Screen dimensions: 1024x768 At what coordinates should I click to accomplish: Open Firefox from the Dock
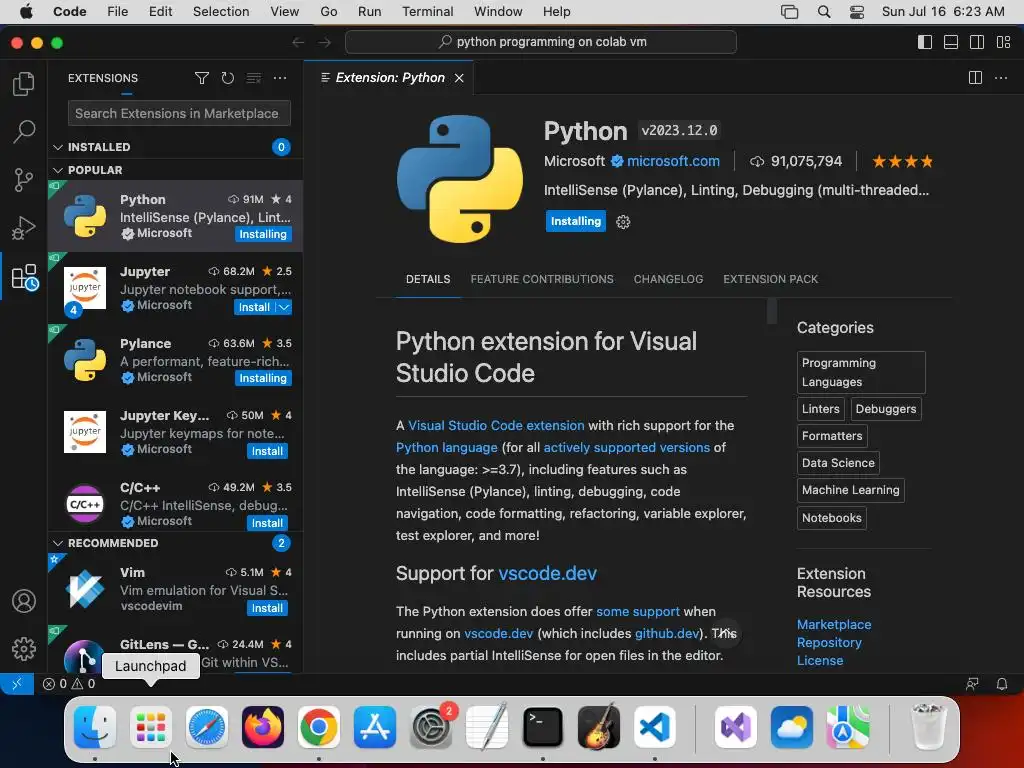263,727
